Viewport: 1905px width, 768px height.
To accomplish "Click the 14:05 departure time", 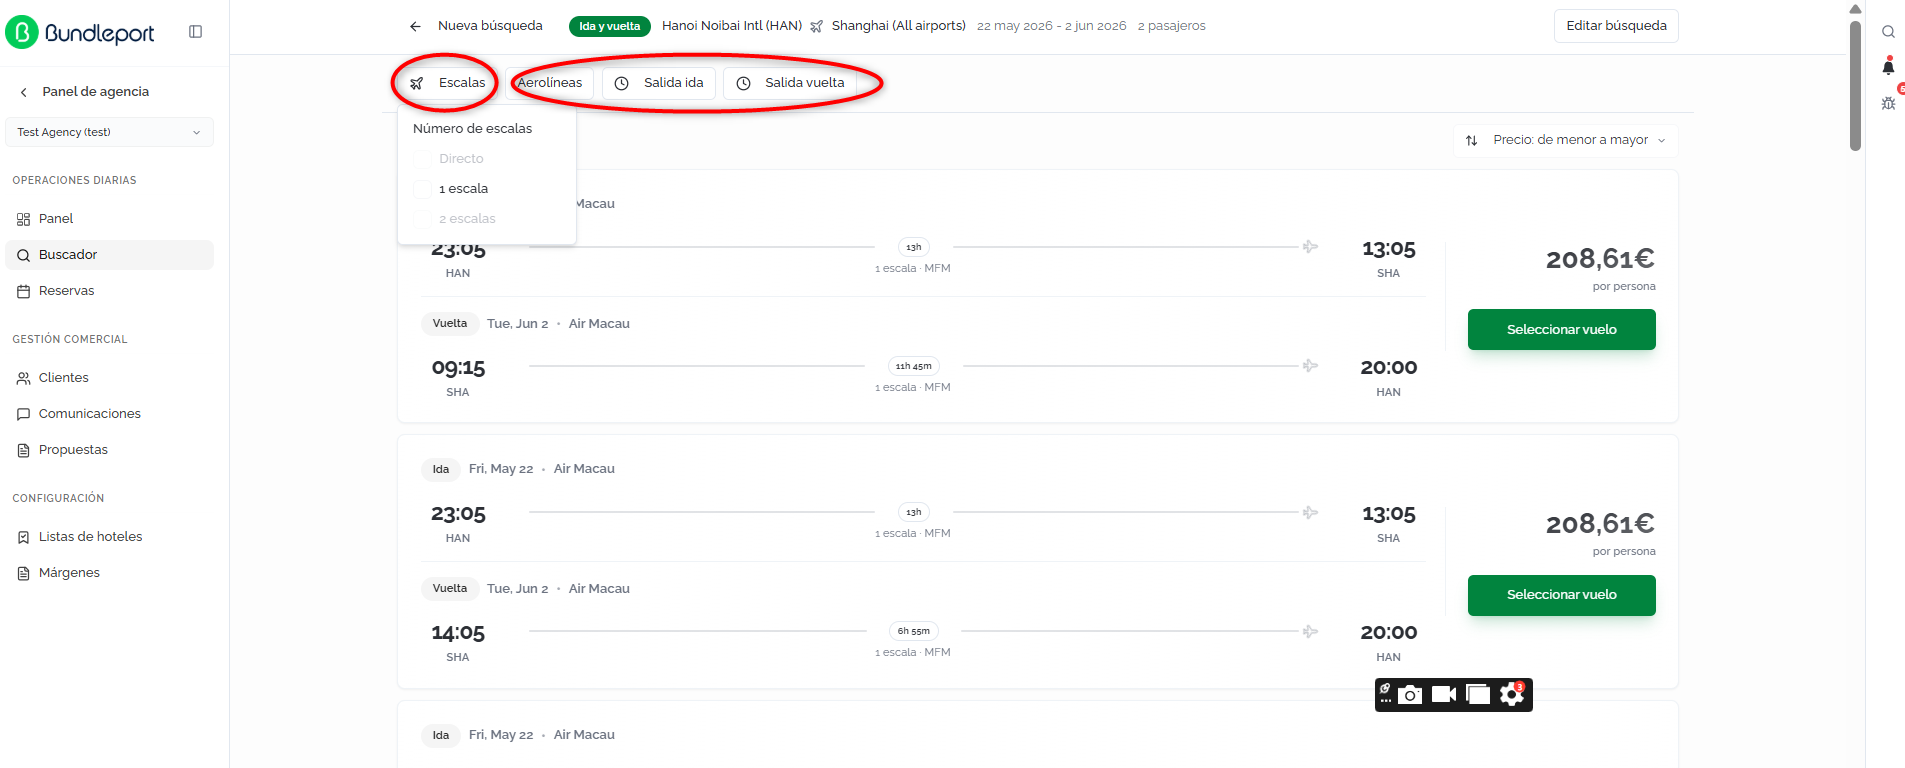I will coord(458,633).
